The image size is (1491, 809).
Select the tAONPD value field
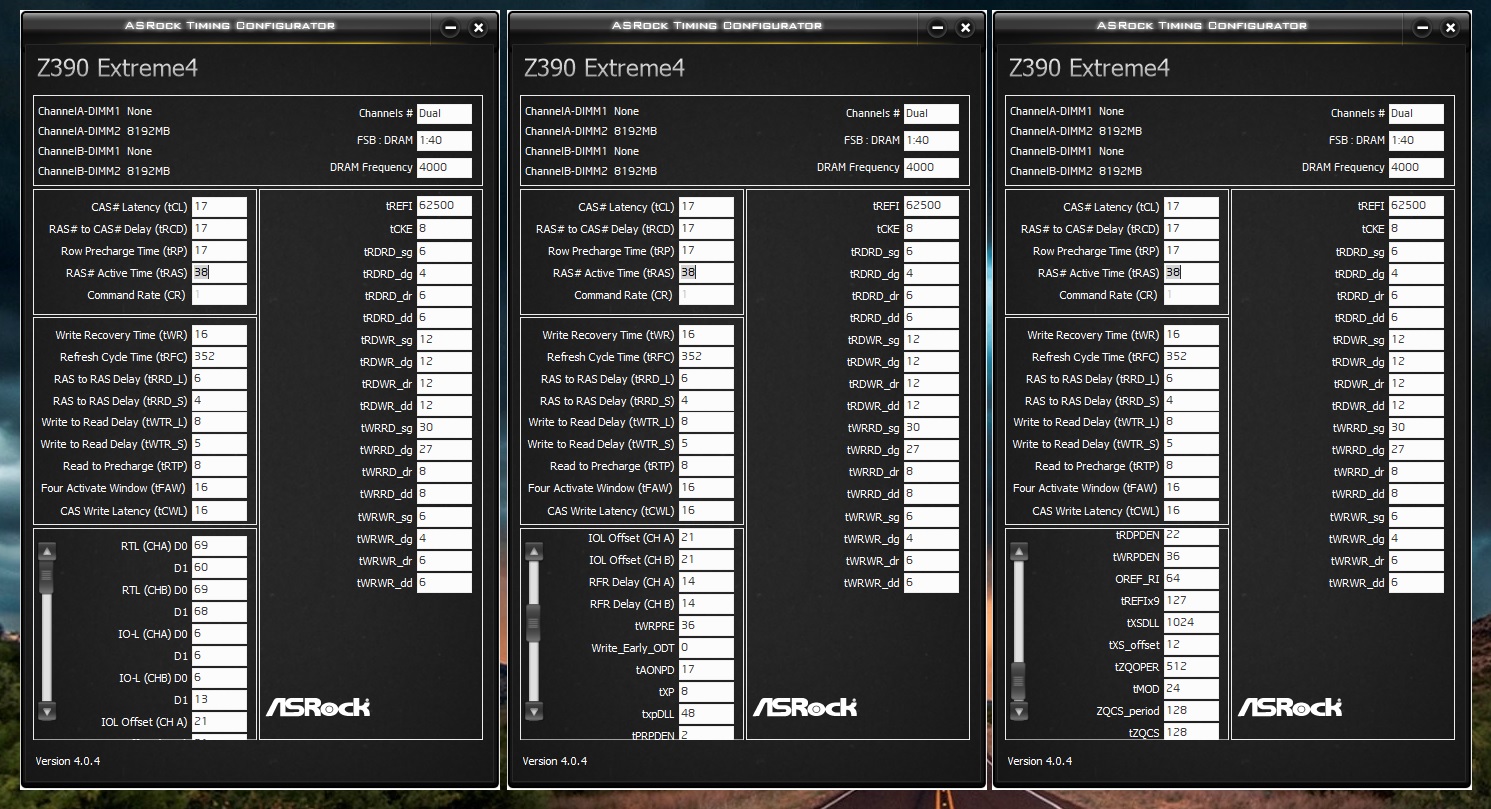tap(706, 670)
